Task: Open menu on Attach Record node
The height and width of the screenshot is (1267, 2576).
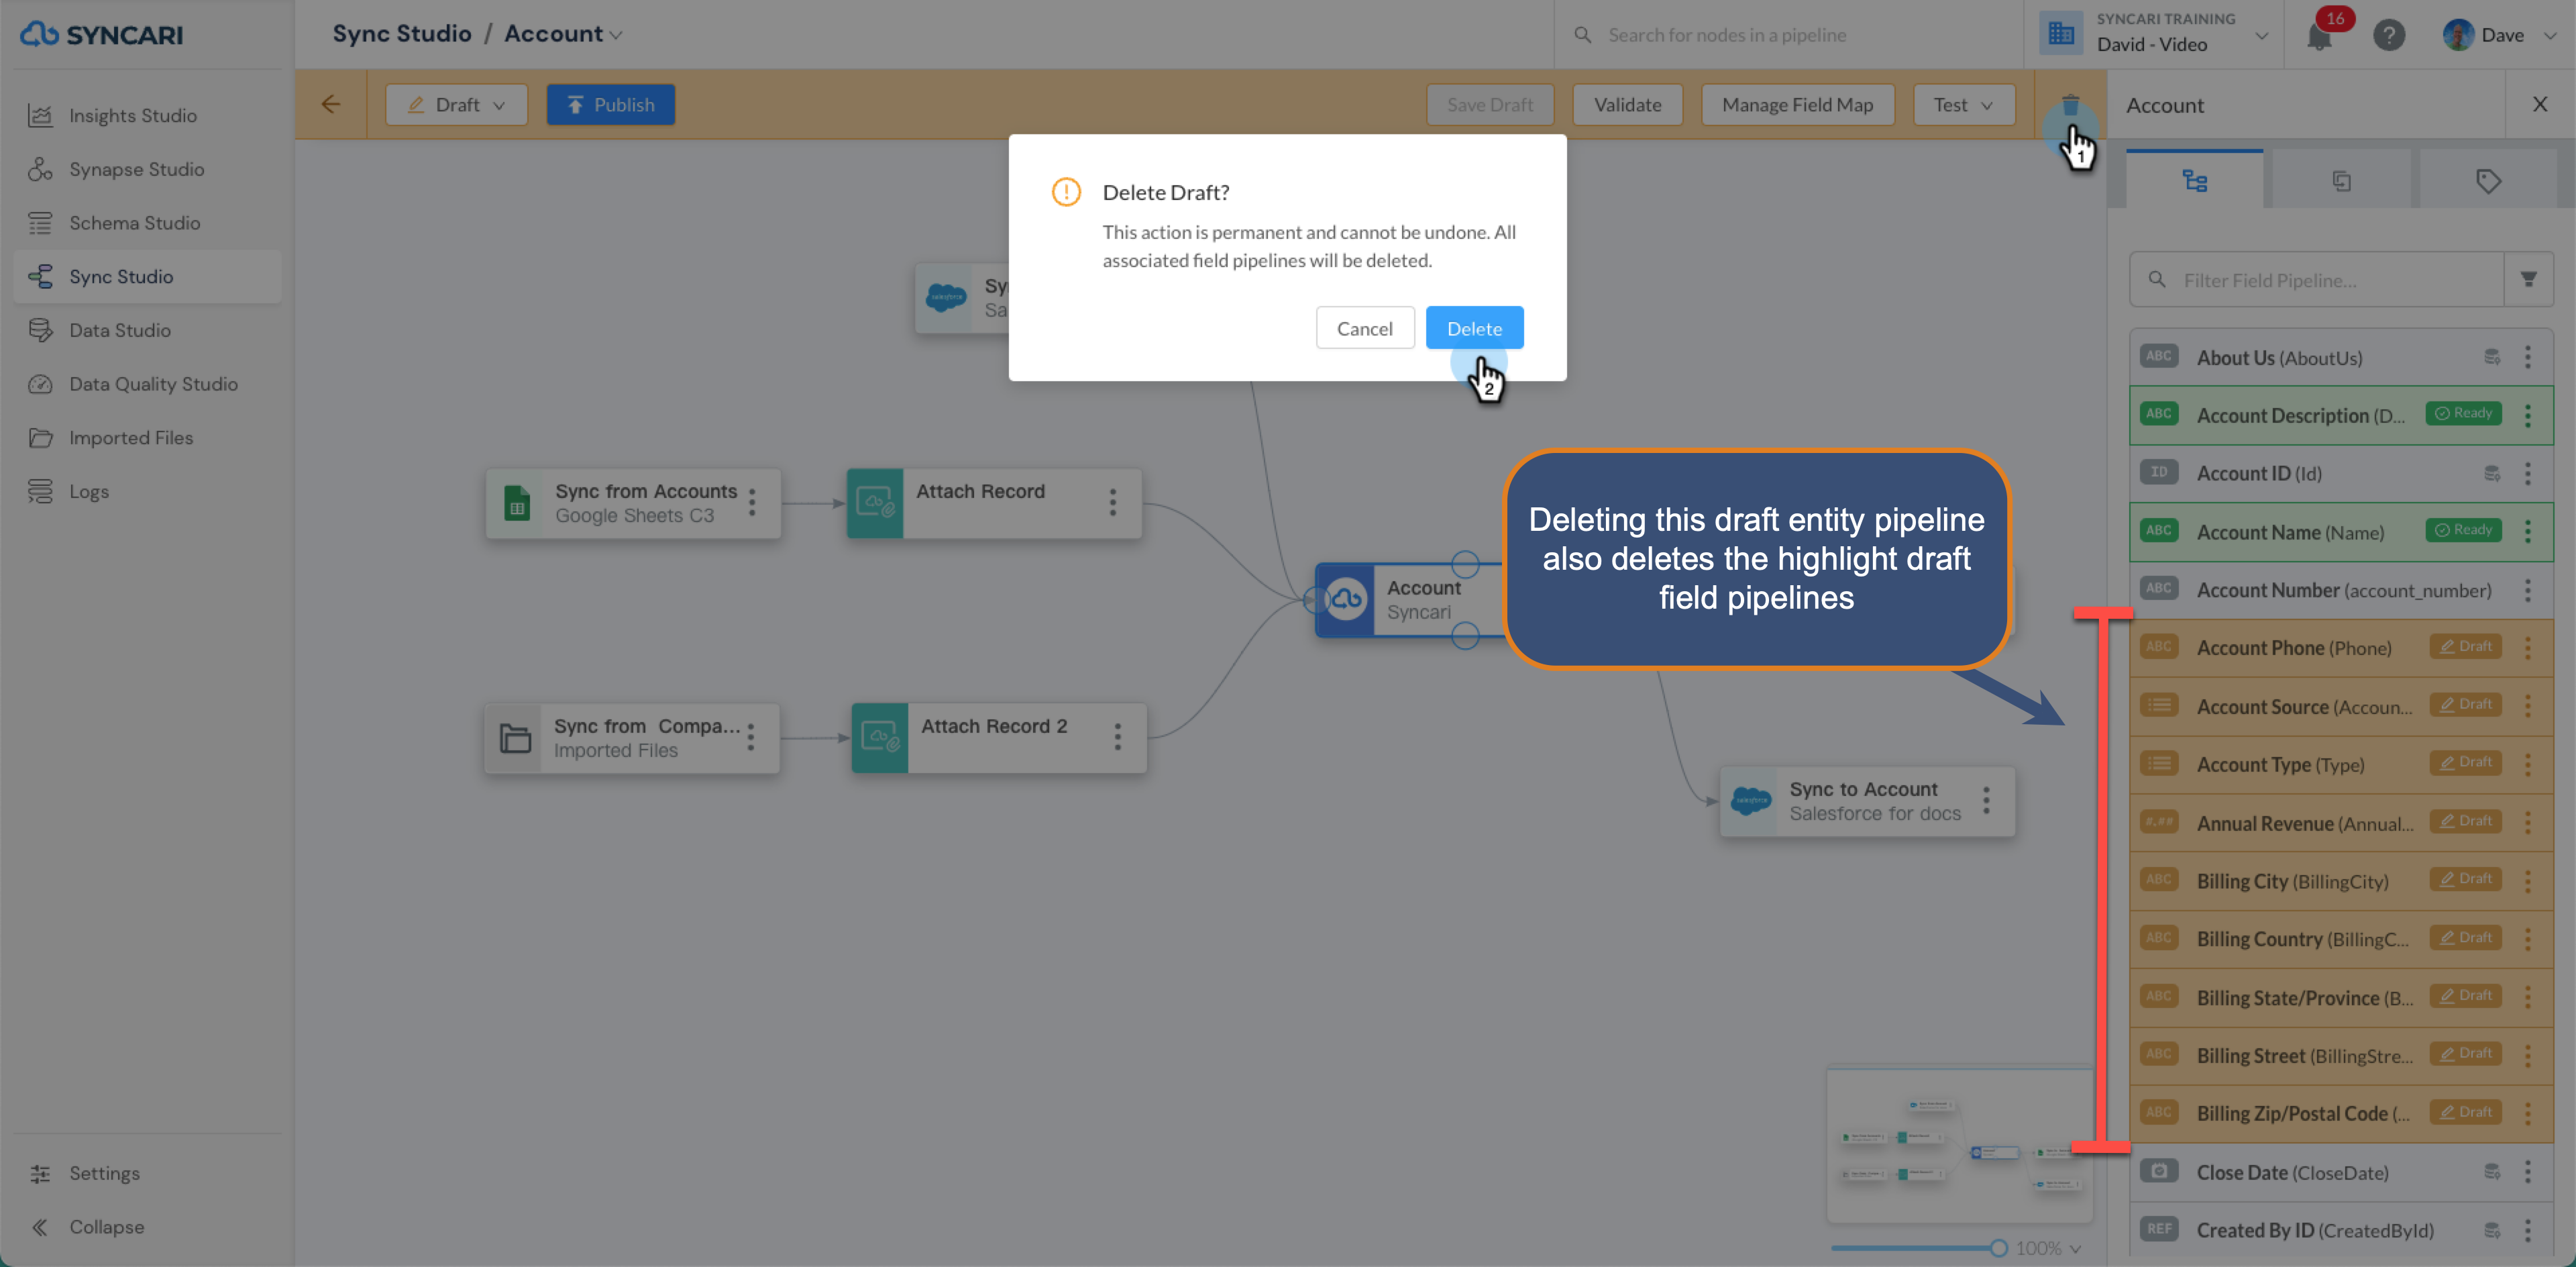Action: click(x=1112, y=503)
